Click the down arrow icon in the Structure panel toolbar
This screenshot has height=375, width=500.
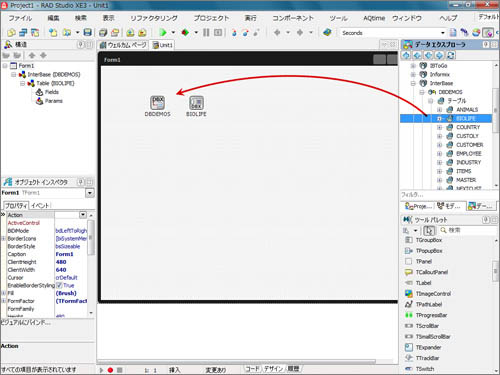(x=43, y=55)
